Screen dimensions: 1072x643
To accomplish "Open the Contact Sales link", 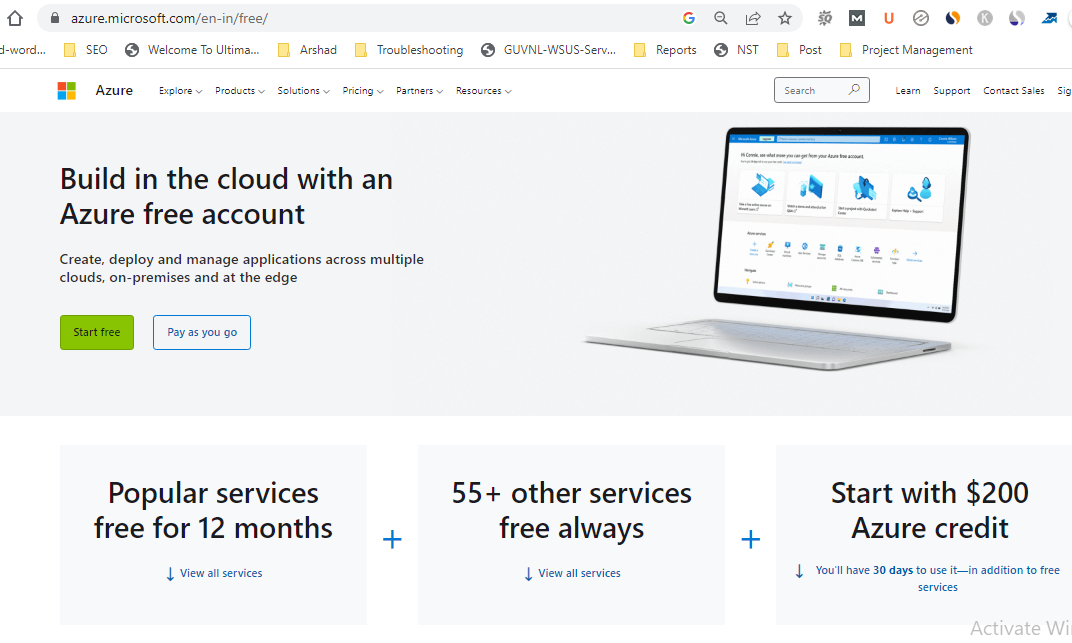I will 1014,91.
